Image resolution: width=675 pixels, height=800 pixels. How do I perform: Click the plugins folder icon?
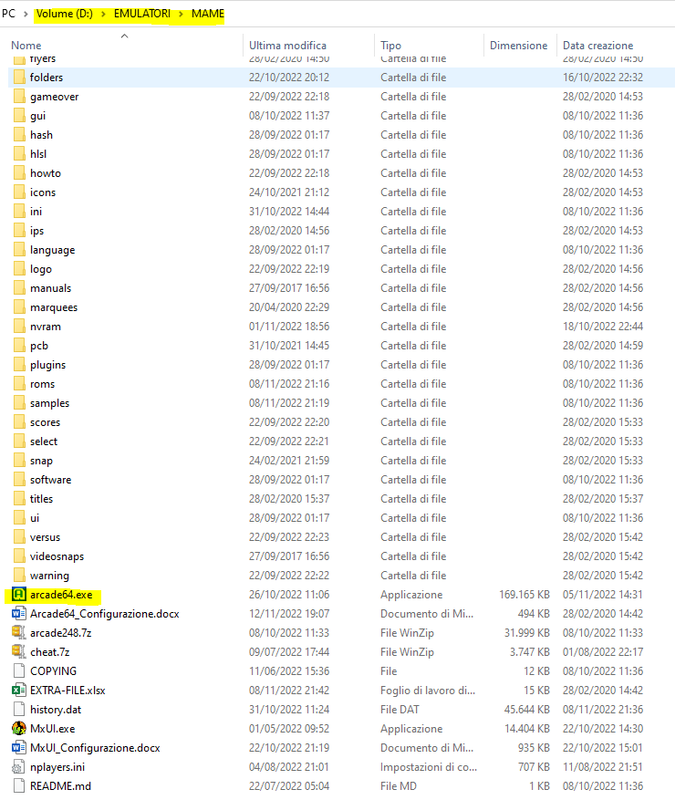click(19, 365)
